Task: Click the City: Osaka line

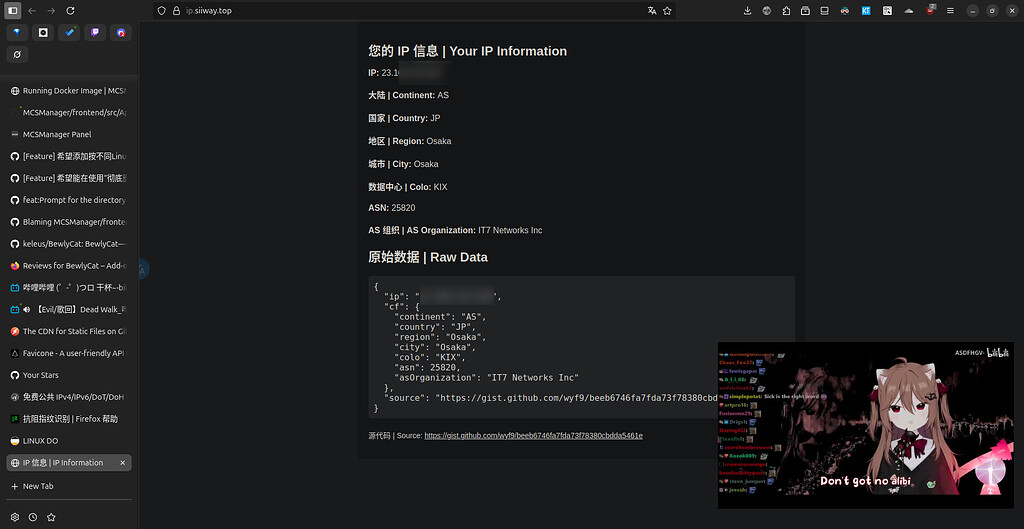Action: [x=404, y=164]
